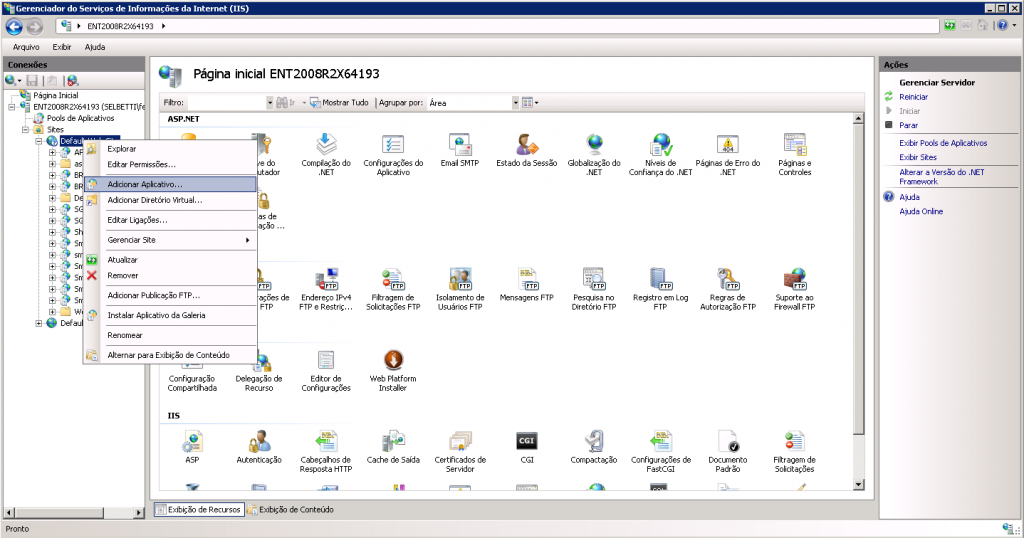This screenshot has height=538, width=1024.
Task: Click the create-connection globe icon in Conexões toolbar
Action: point(10,80)
